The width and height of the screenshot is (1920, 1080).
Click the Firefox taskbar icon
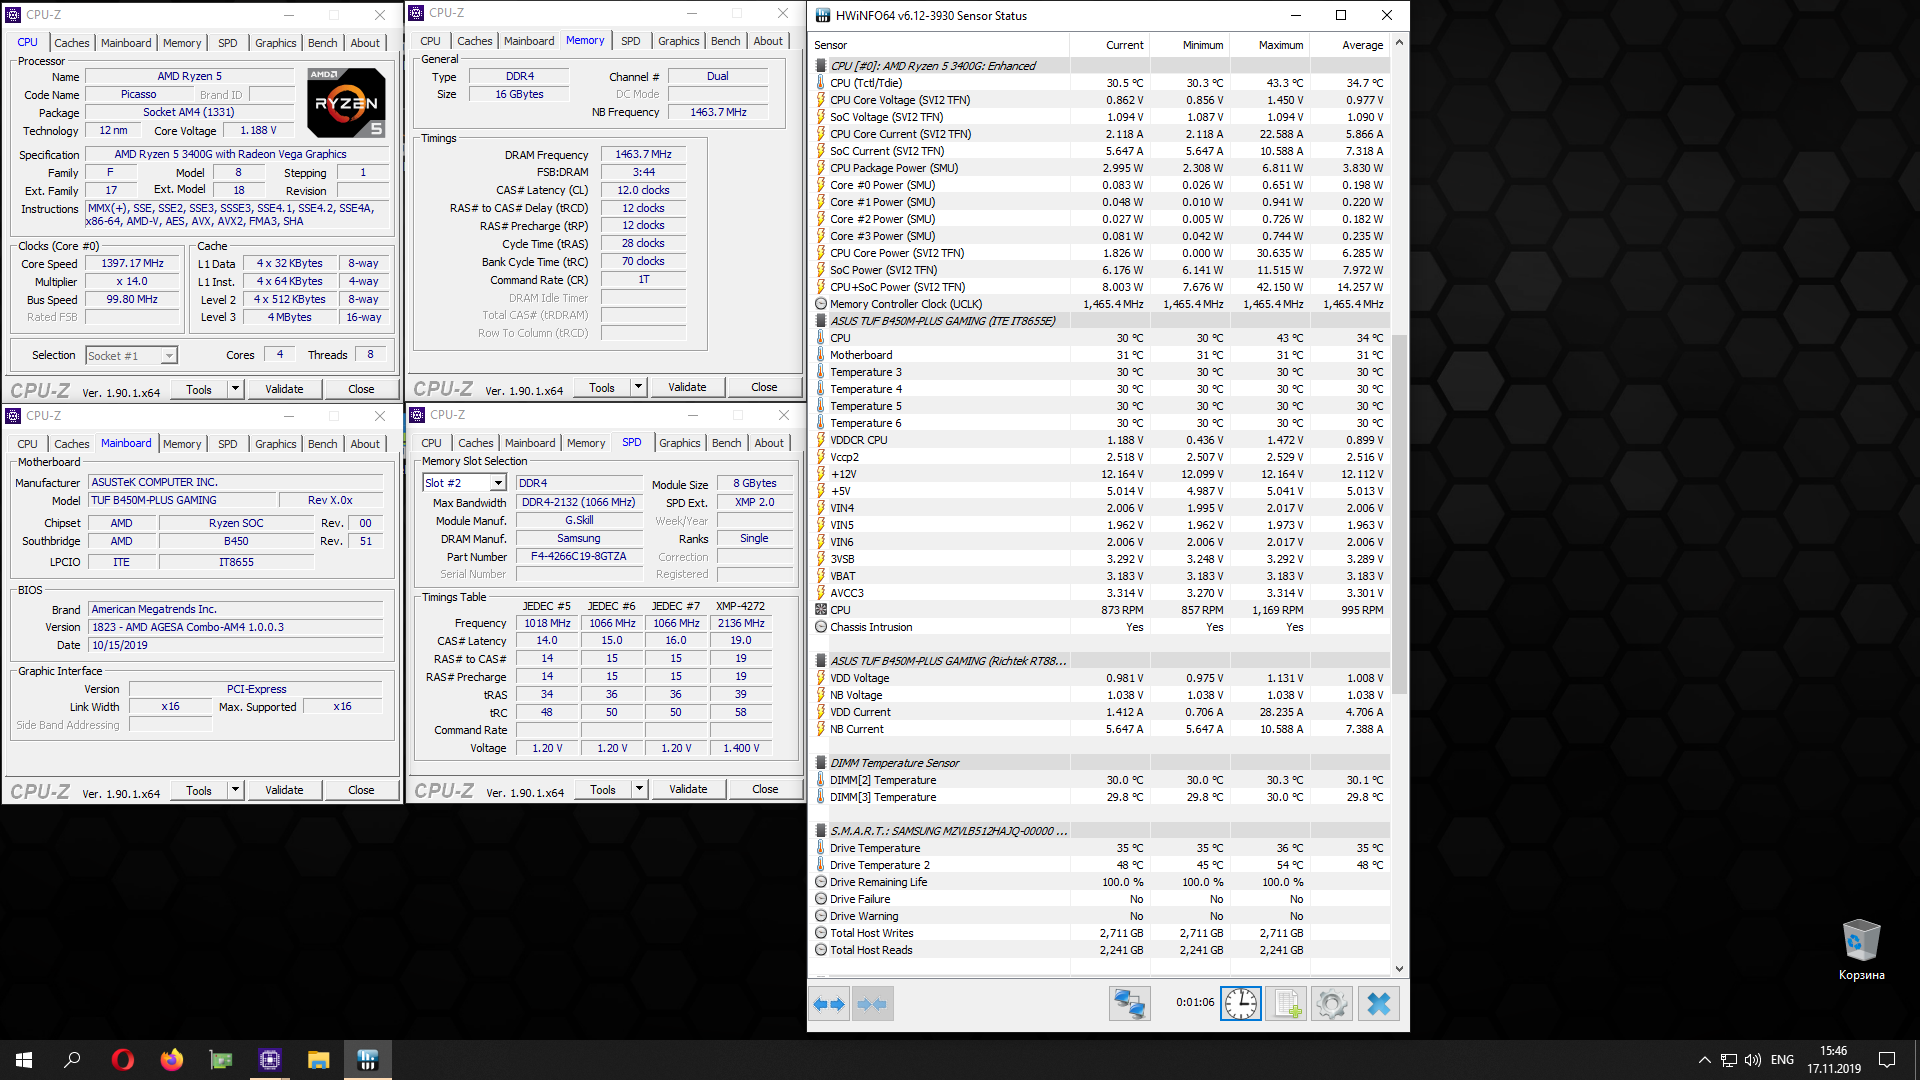click(x=171, y=1060)
